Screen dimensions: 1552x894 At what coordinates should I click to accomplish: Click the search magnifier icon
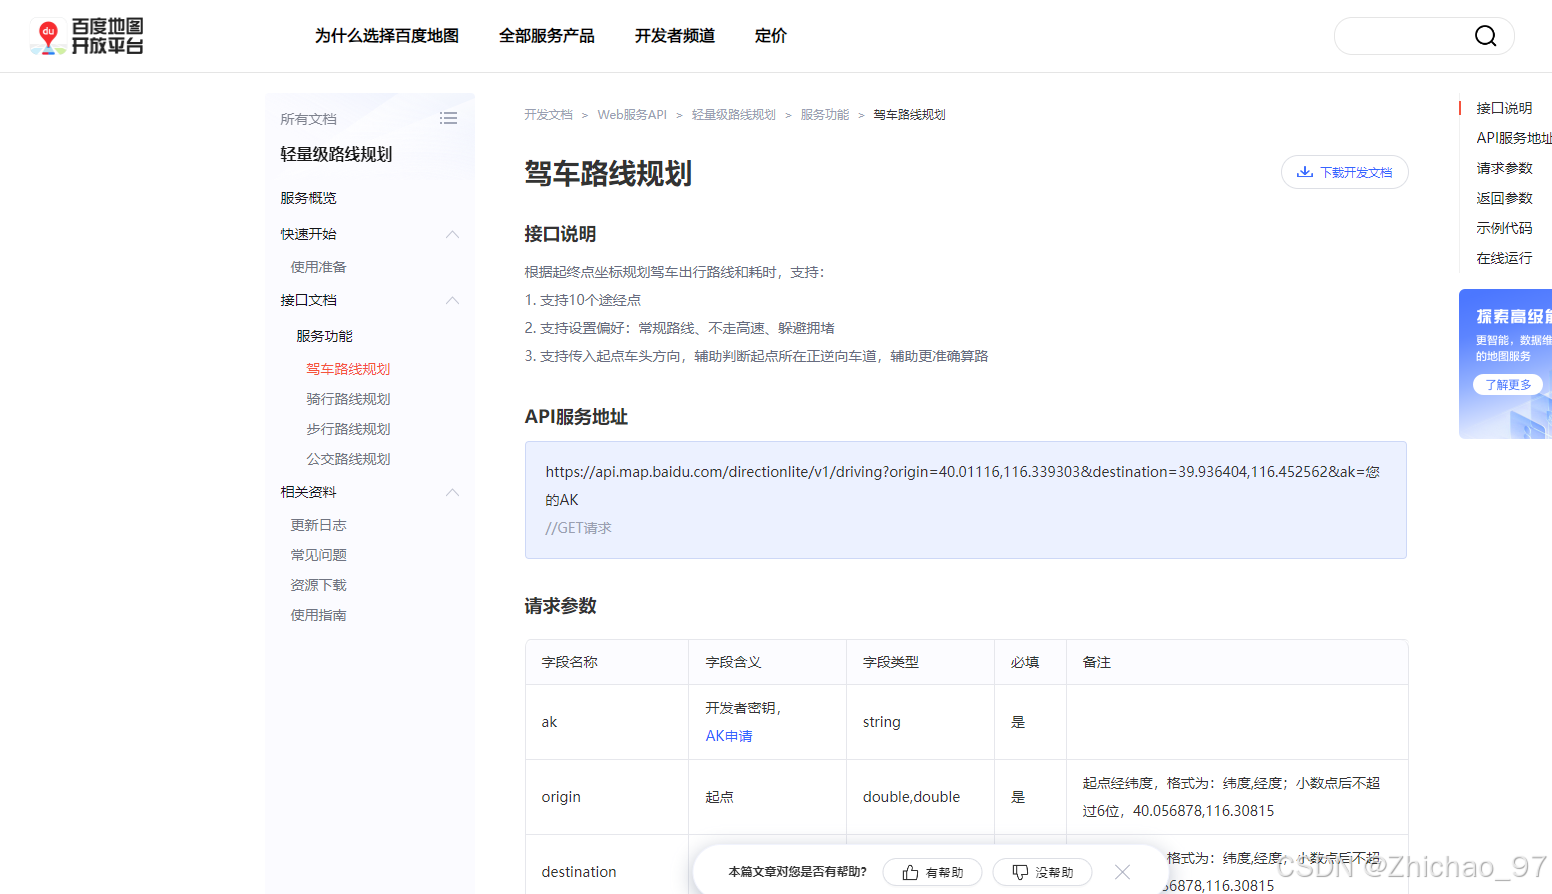tap(1485, 36)
